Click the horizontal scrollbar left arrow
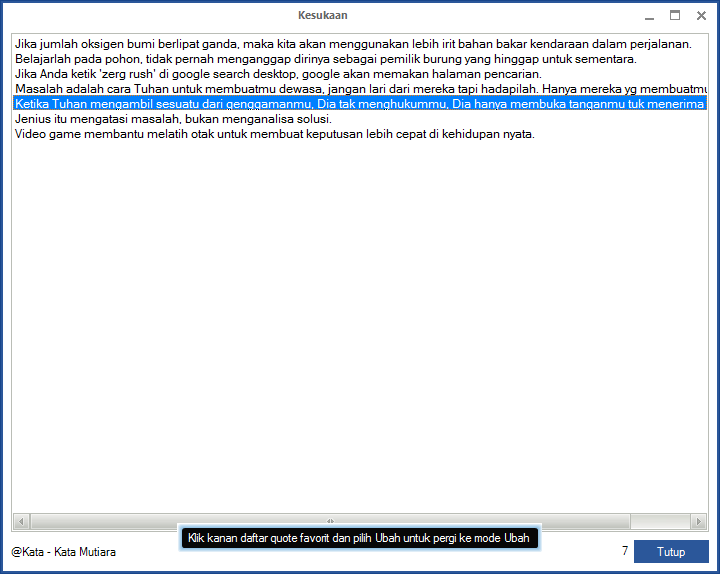Viewport: 720px width, 574px height. click(21, 521)
